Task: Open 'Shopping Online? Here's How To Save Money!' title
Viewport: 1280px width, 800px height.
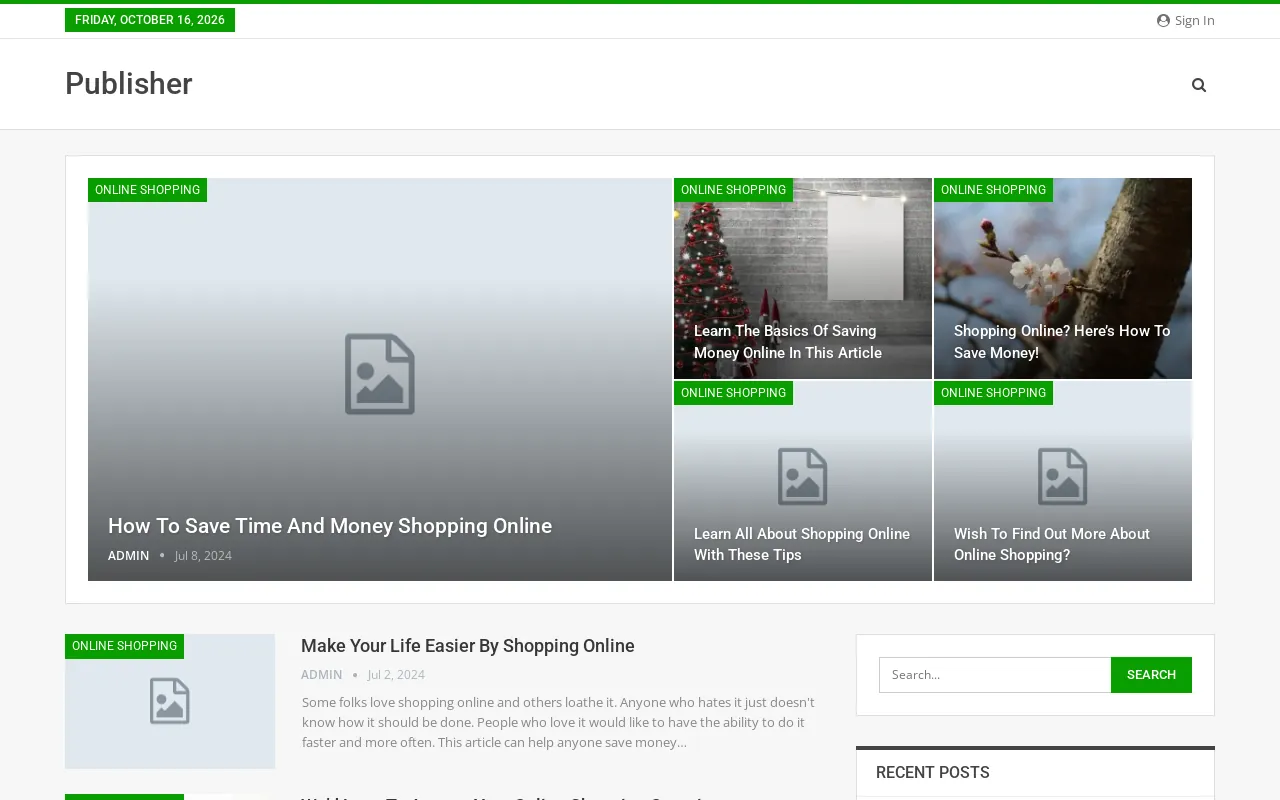Action: tap(1062, 342)
